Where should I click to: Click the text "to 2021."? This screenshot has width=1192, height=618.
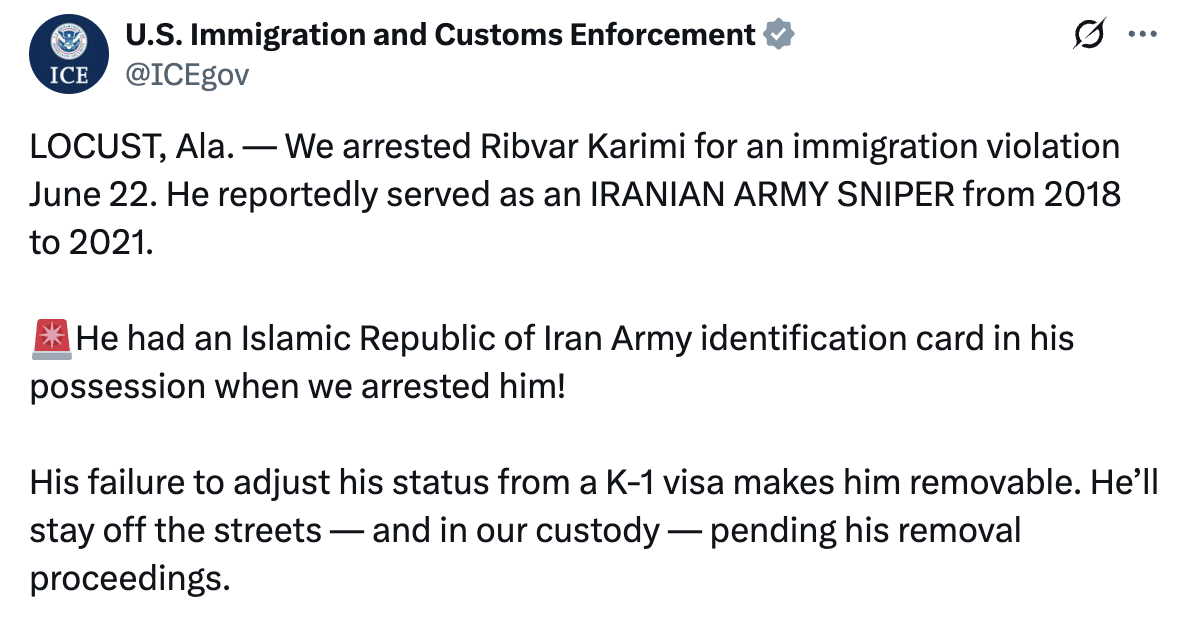pos(91,242)
